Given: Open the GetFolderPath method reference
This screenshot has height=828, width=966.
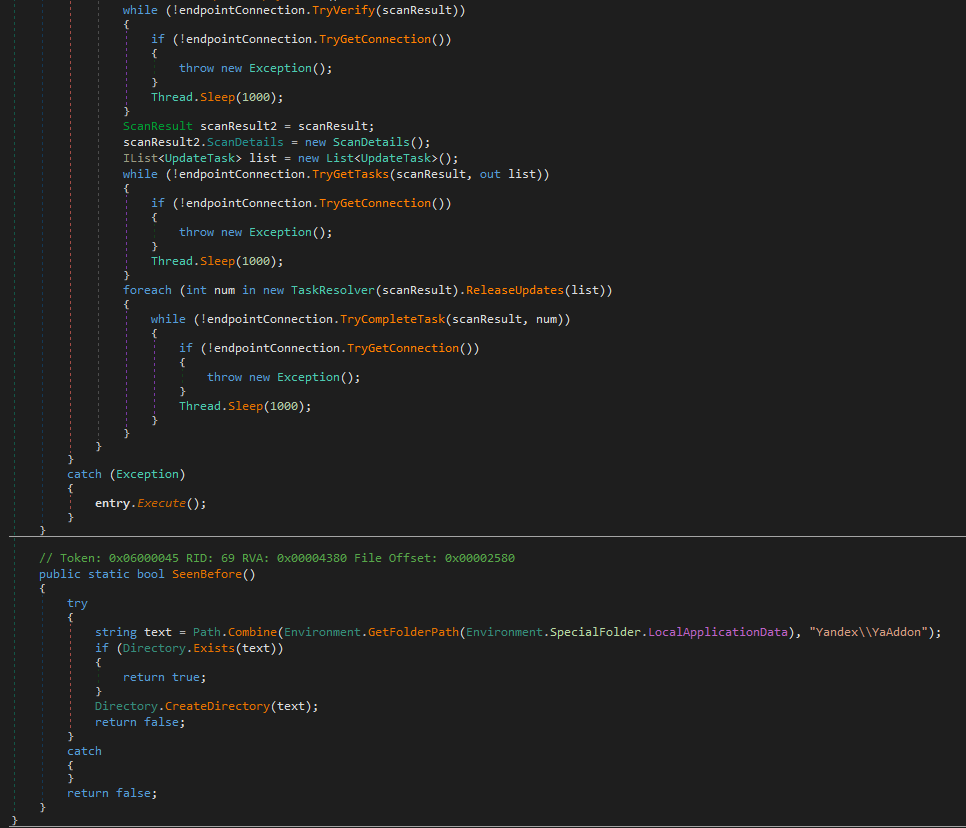Looking at the screenshot, I should (x=416, y=632).
